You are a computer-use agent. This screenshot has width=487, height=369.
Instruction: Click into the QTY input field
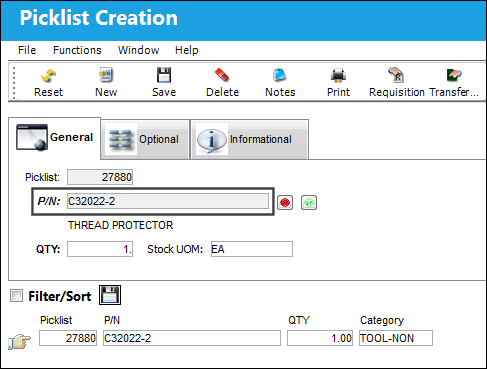(x=100, y=249)
